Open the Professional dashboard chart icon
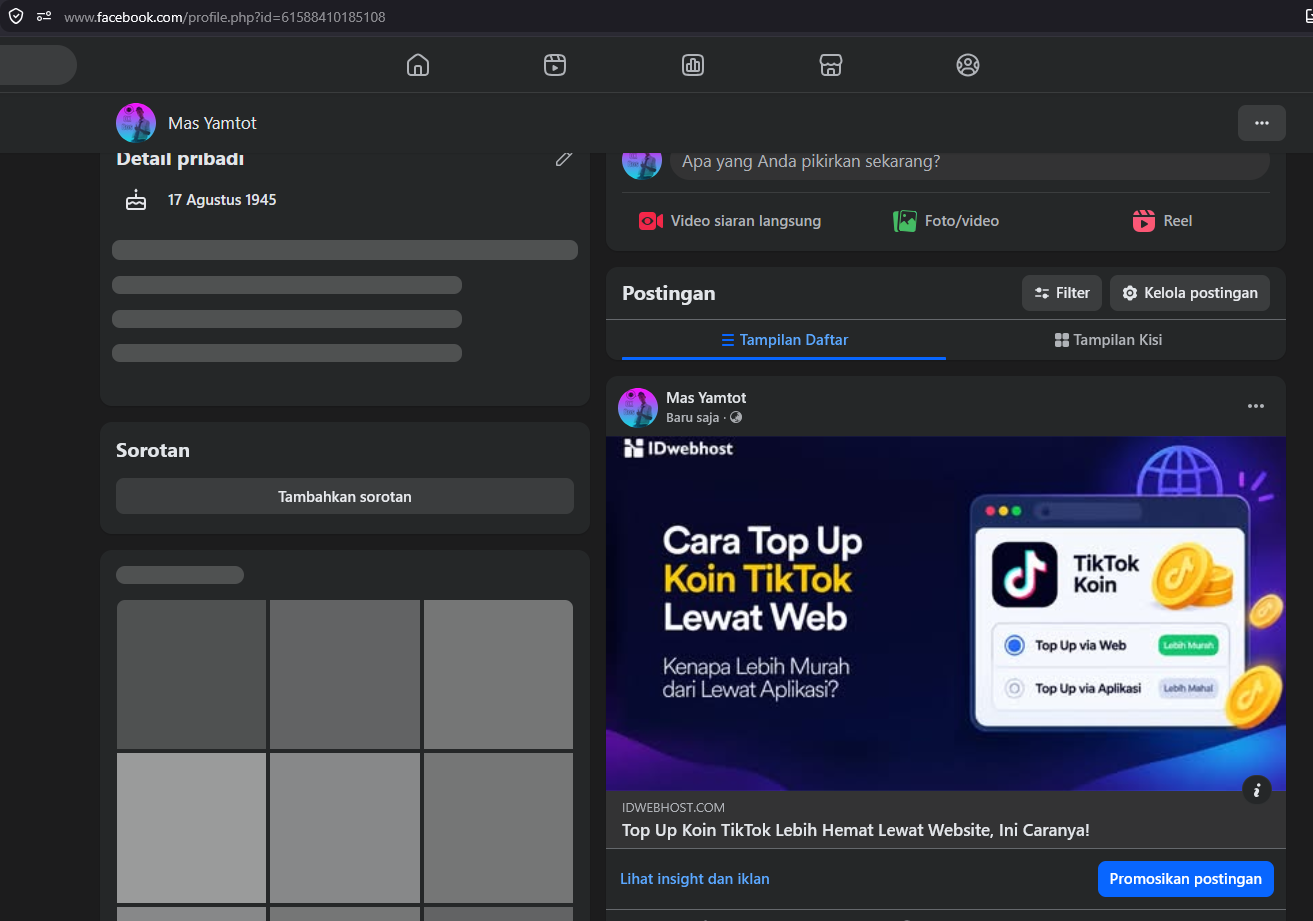The height and width of the screenshot is (921, 1313). coord(693,65)
